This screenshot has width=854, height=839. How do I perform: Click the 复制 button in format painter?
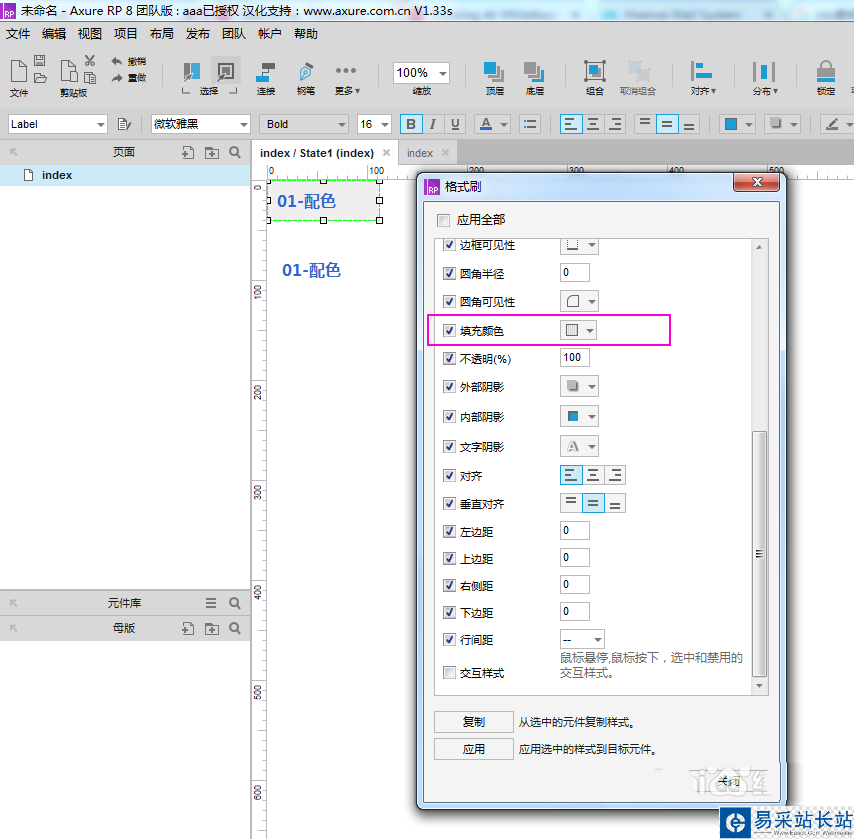click(x=473, y=722)
